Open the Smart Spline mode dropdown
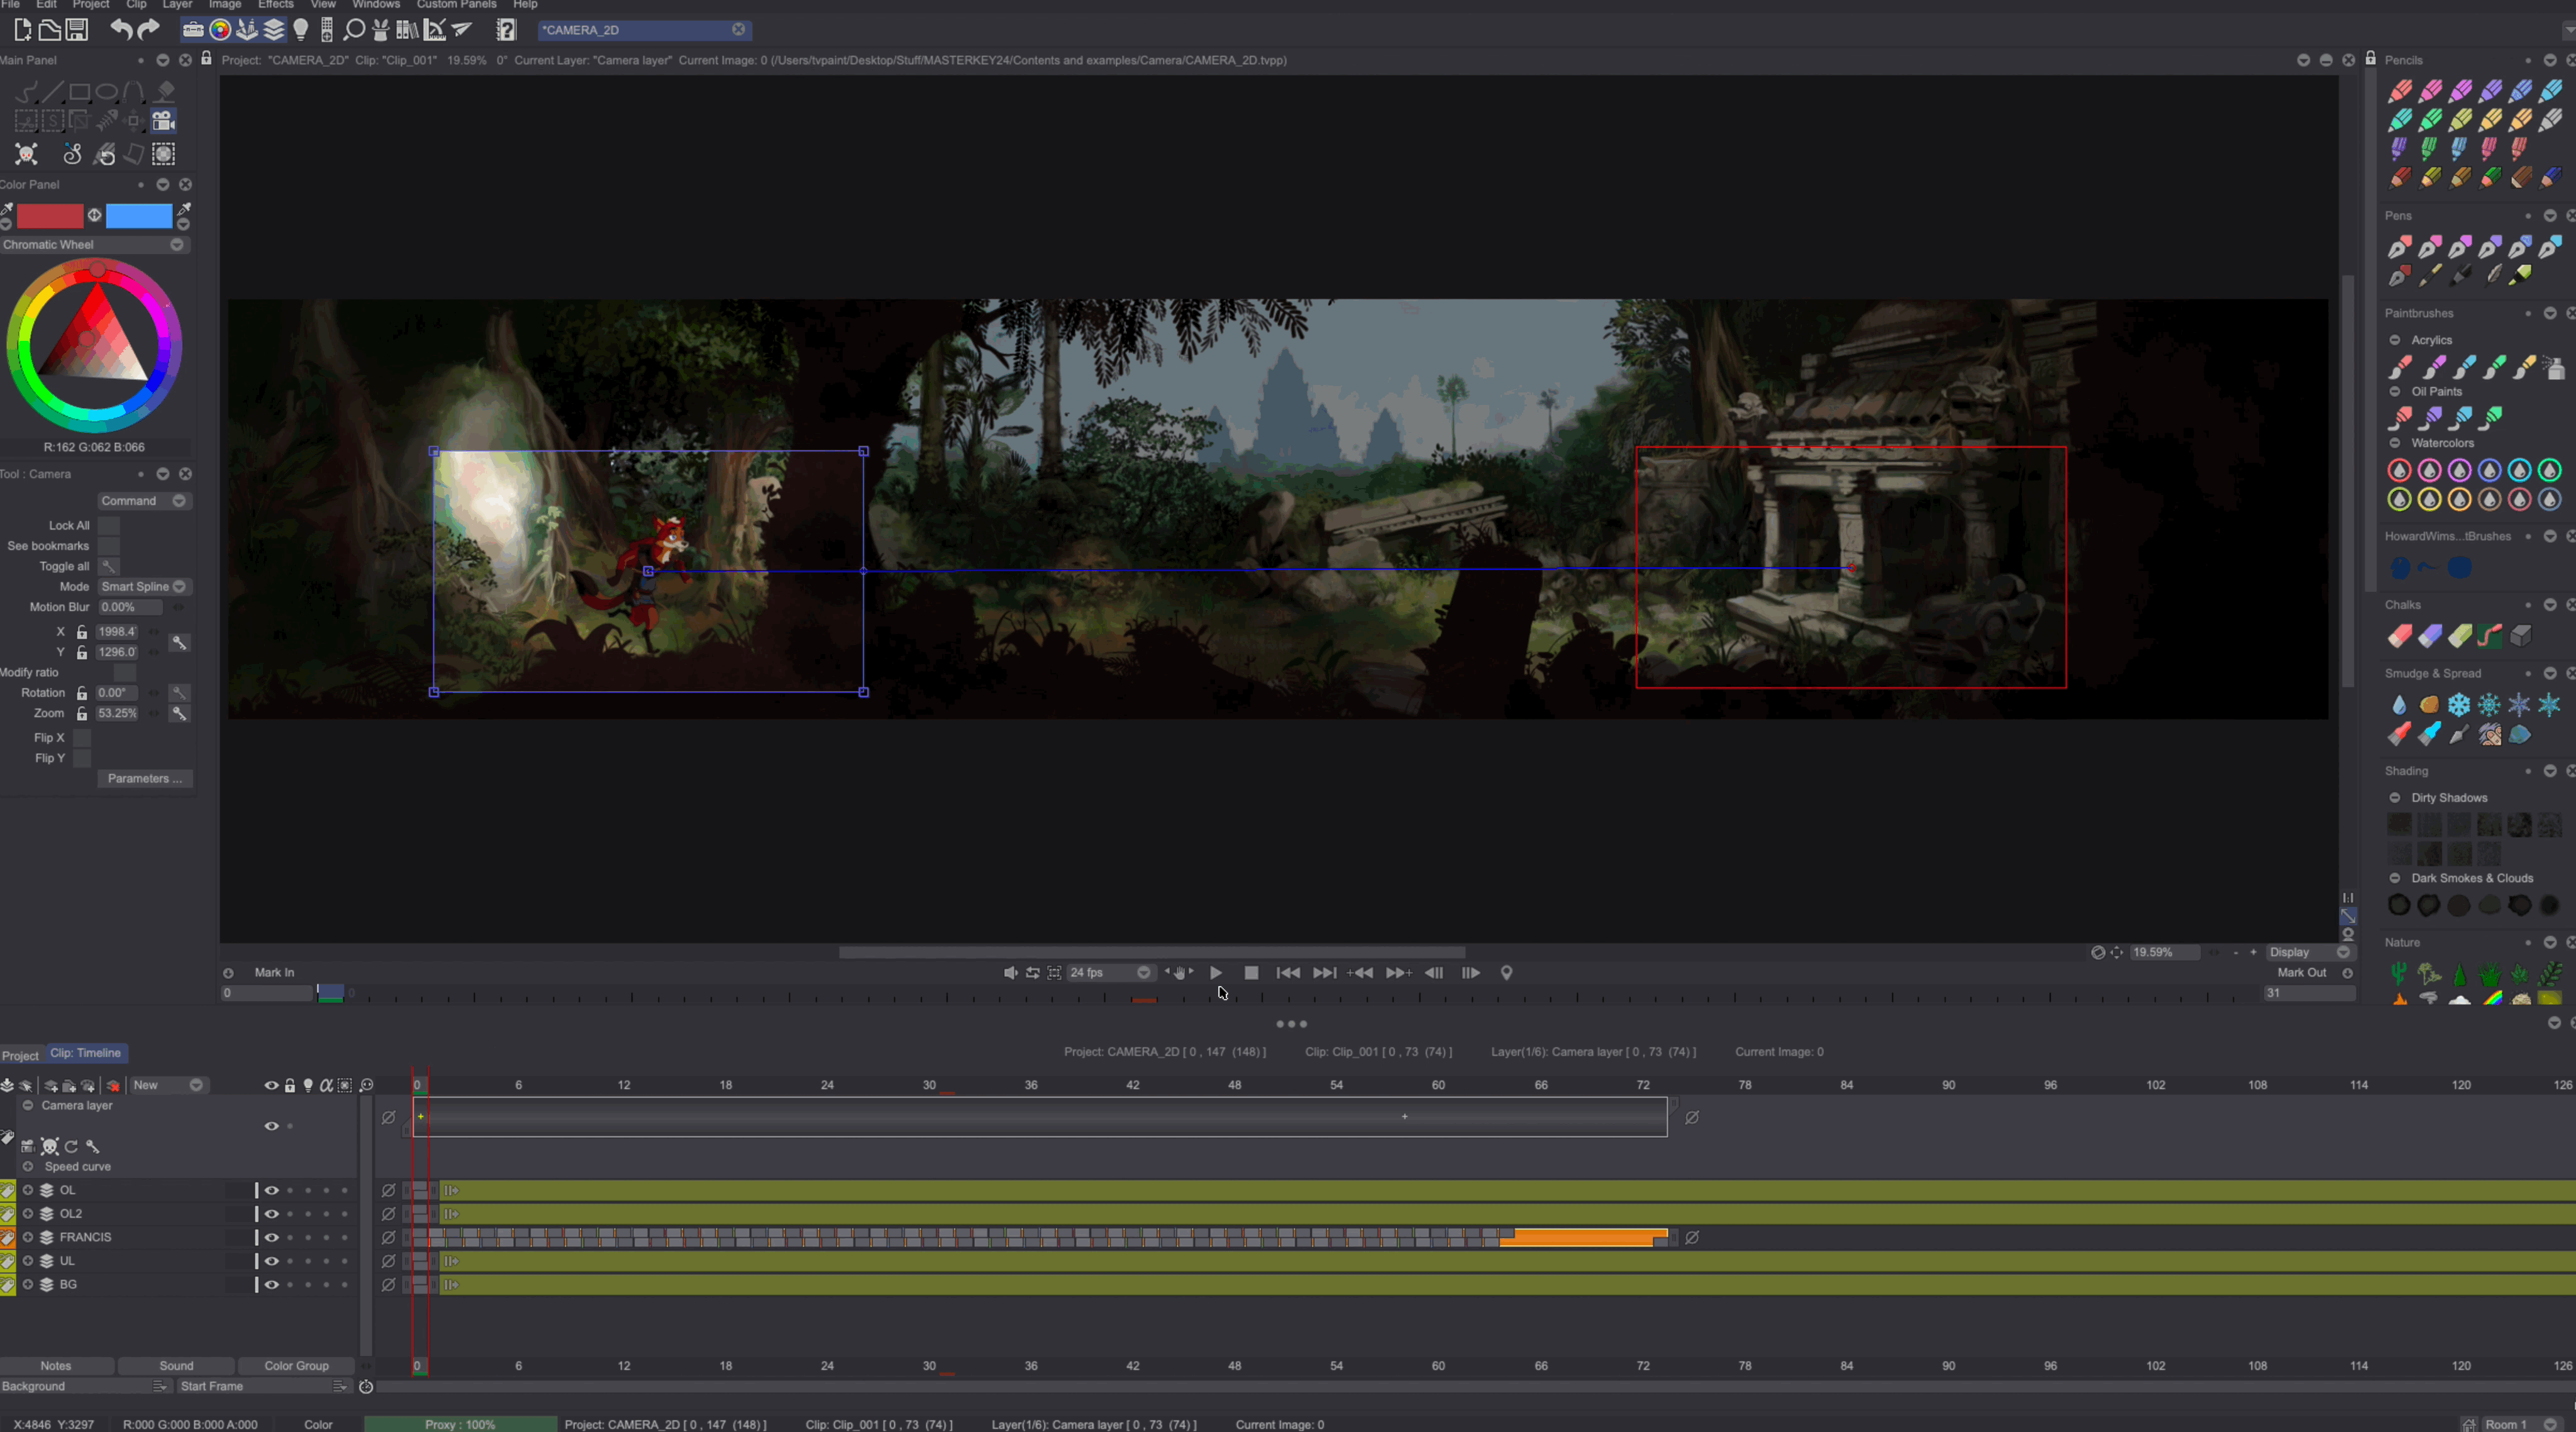2576x1432 pixels. point(143,587)
